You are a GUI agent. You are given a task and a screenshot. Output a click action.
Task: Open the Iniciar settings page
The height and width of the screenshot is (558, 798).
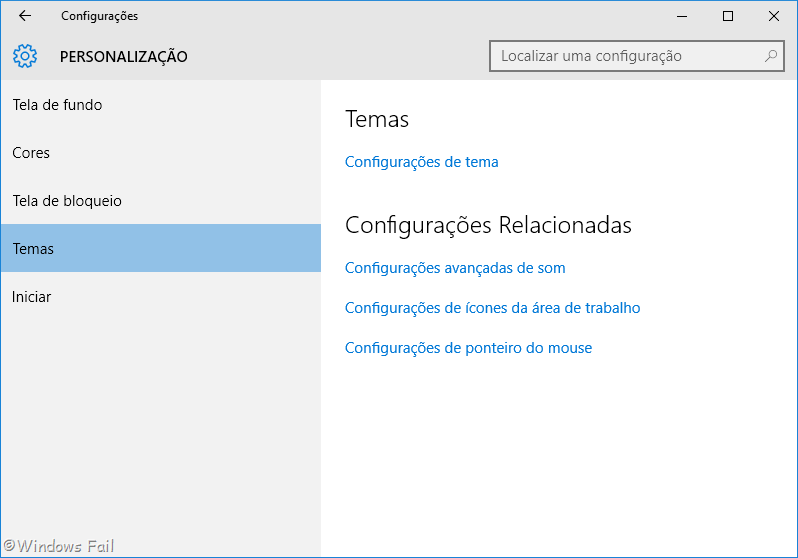pyautogui.click(x=31, y=297)
